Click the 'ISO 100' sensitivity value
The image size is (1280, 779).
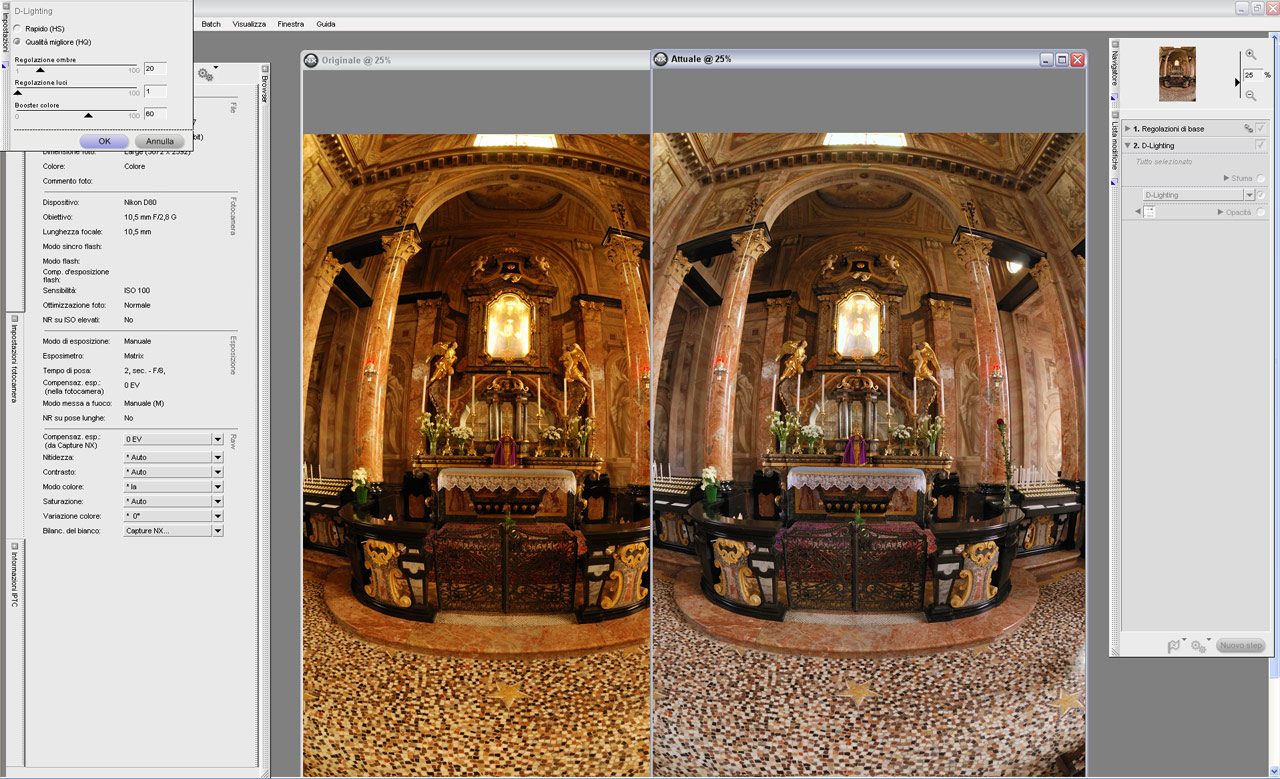tap(137, 290)
